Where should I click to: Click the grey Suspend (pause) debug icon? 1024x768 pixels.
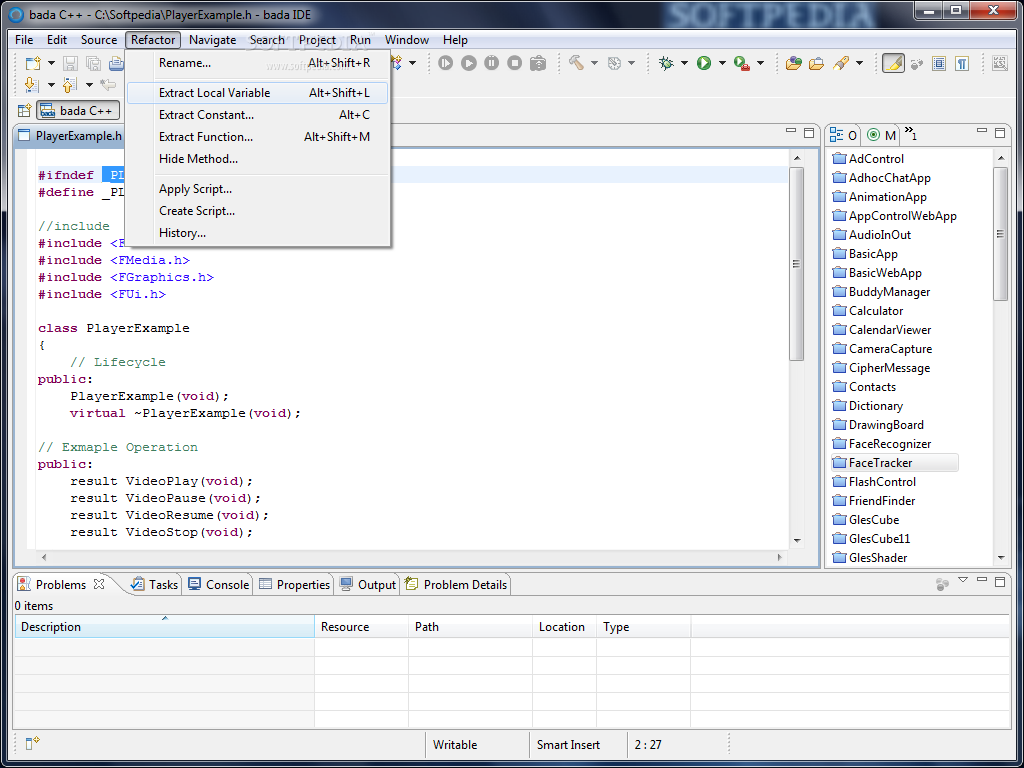(x=492, y=63)
